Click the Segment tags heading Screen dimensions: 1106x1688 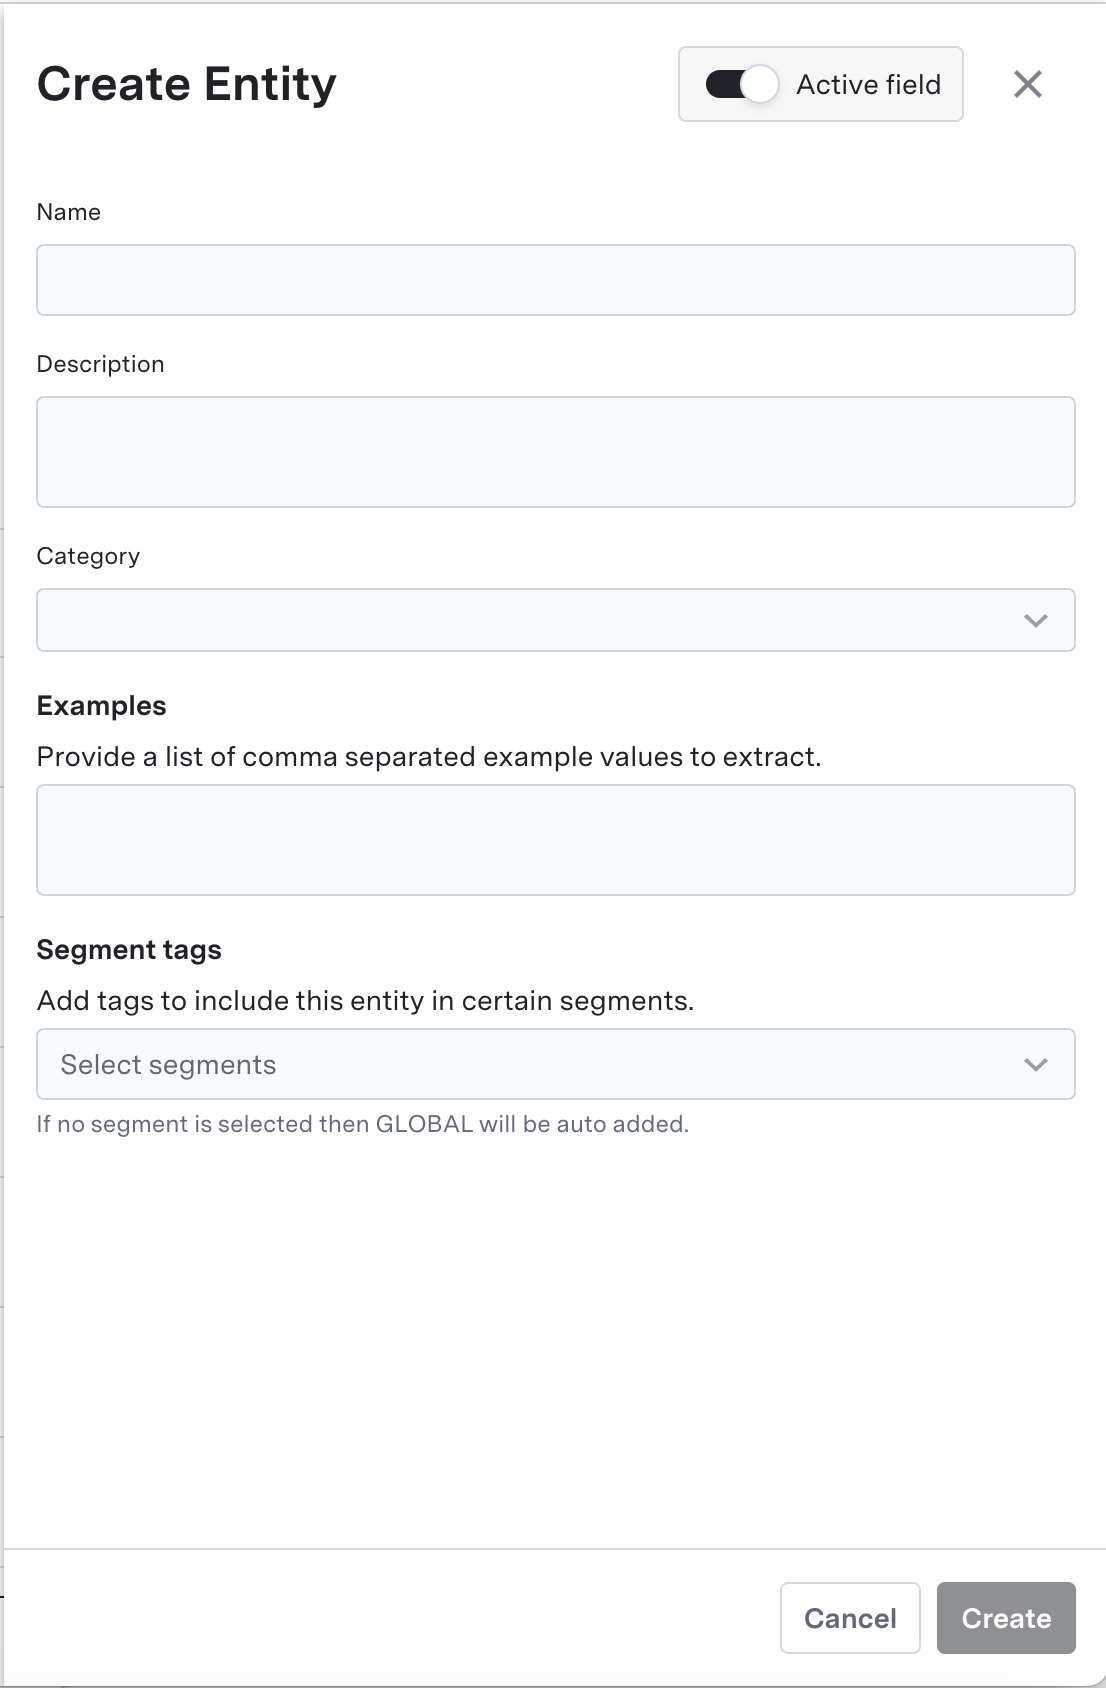click(x=129, y=950)
